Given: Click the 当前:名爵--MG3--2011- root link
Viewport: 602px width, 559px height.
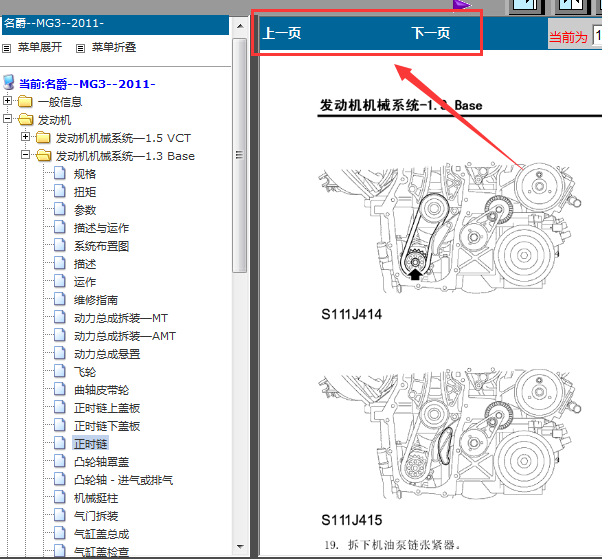Looking at the screenshot, I should click(87, 84).
